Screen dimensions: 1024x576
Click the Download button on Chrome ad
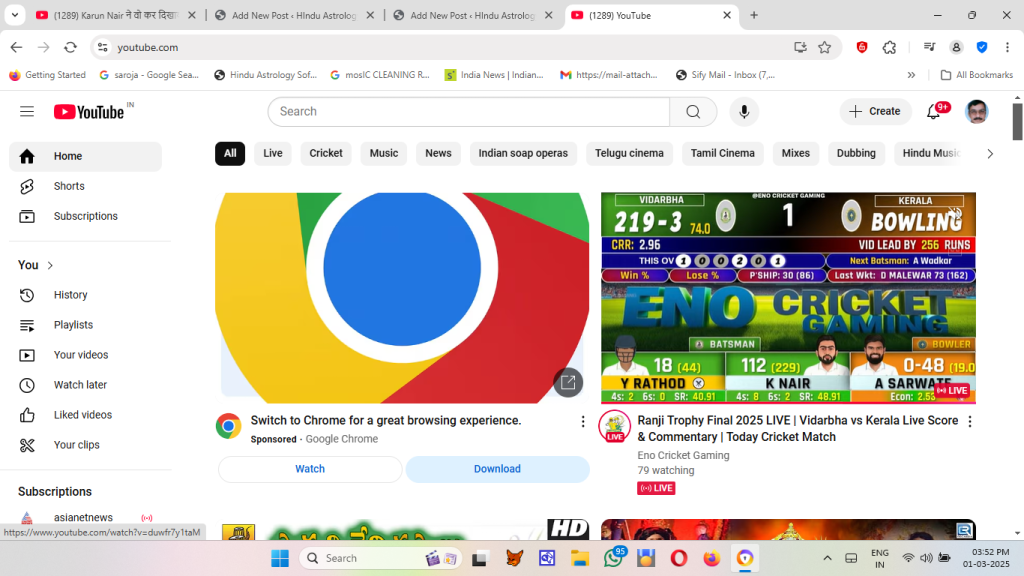498,469
